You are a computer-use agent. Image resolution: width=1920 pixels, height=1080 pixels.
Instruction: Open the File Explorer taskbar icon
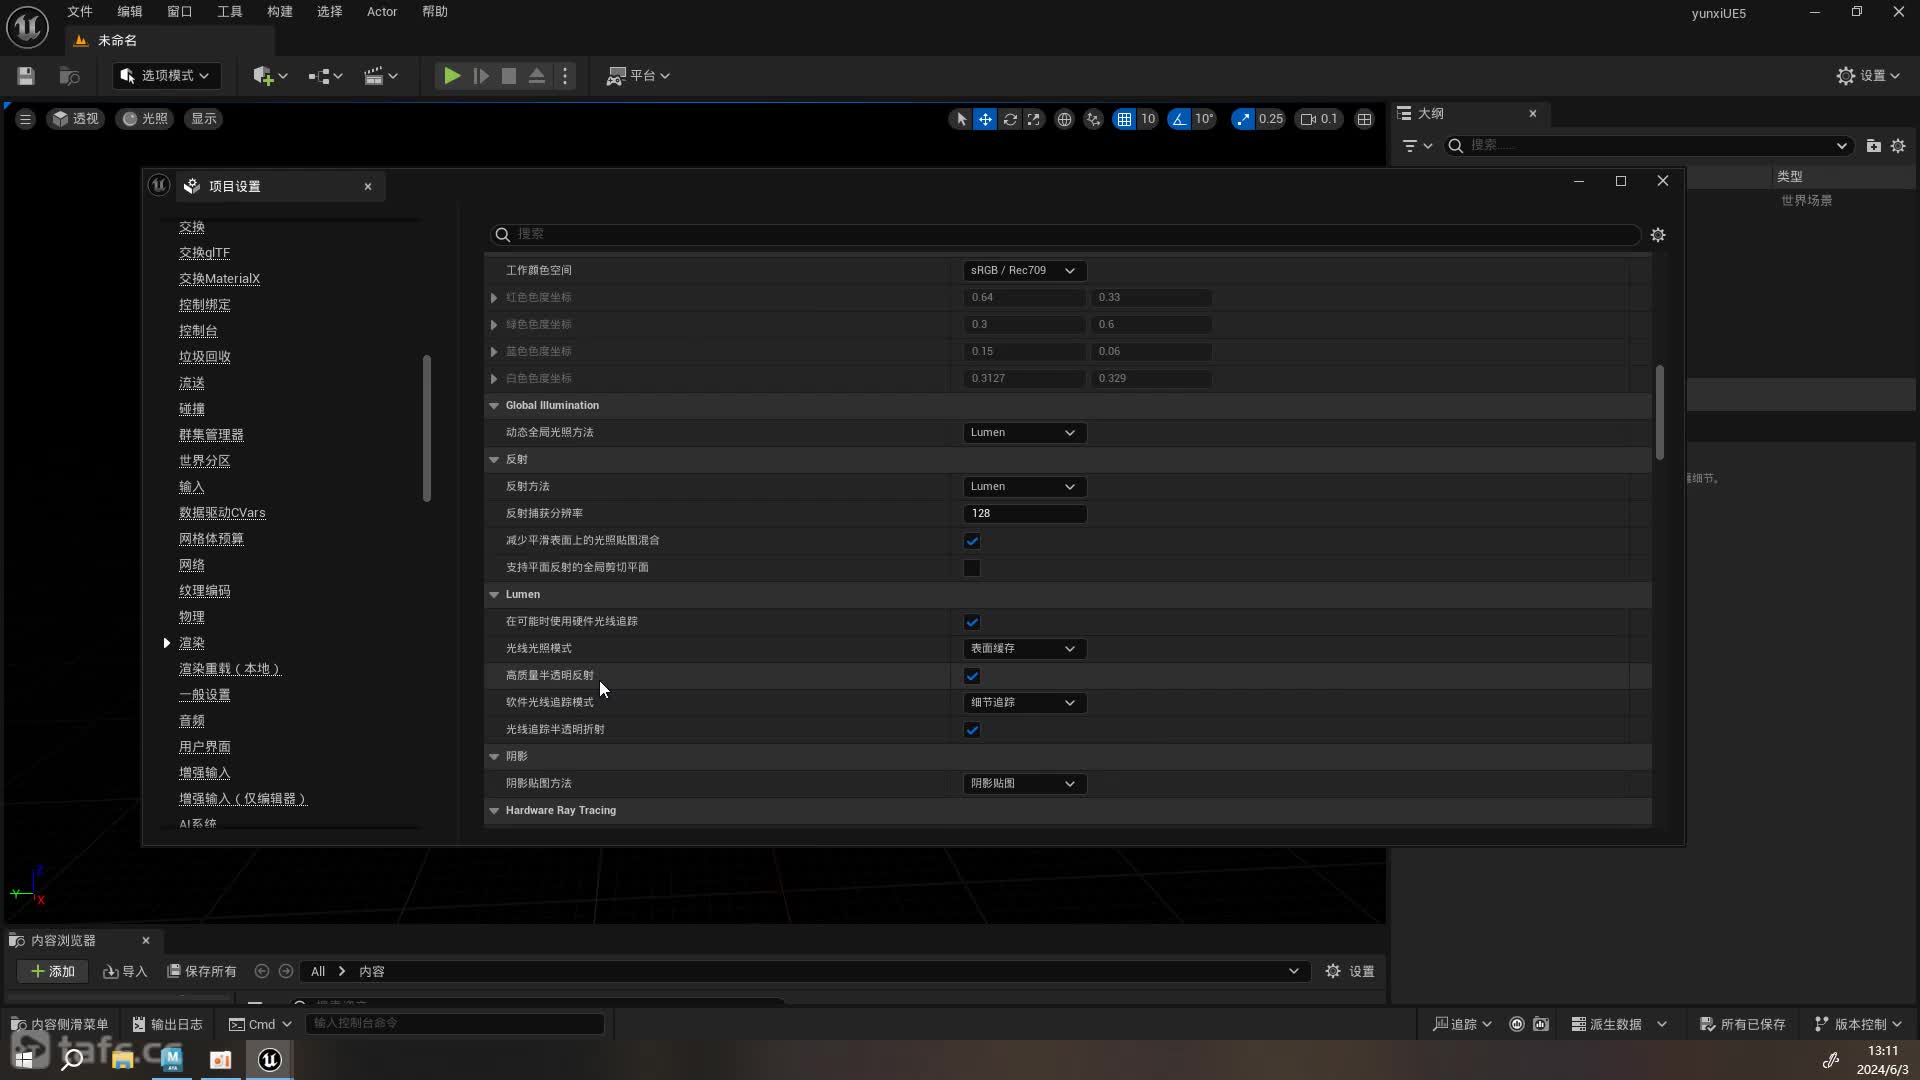123,1060
